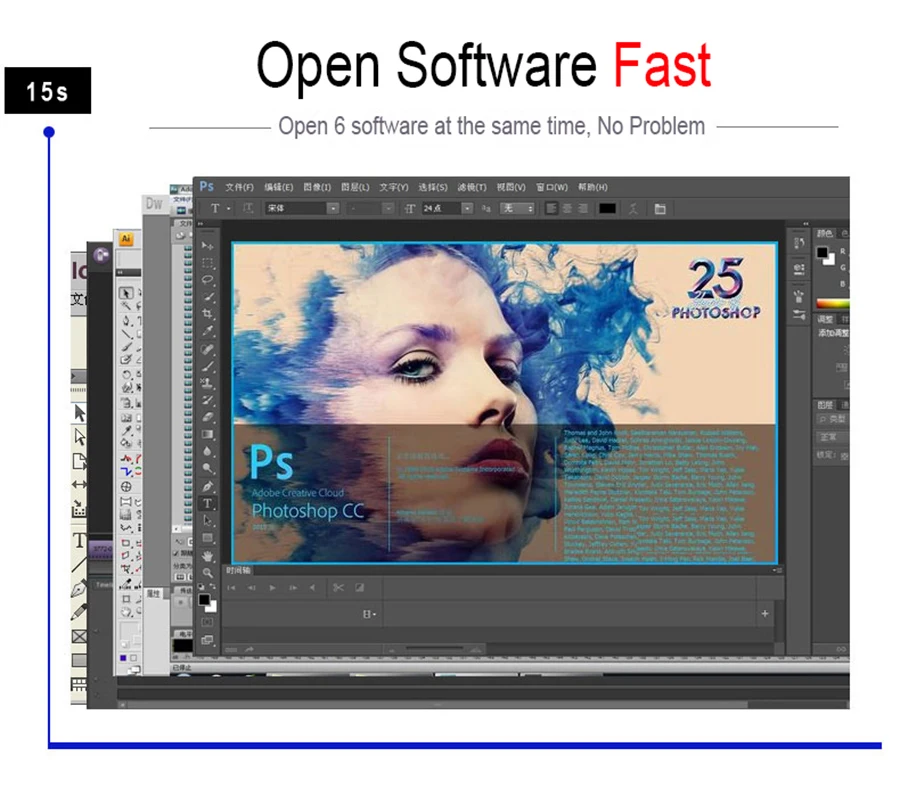Set right text alignment
Viewport: 900px width, 789px height.
(583, 208)
